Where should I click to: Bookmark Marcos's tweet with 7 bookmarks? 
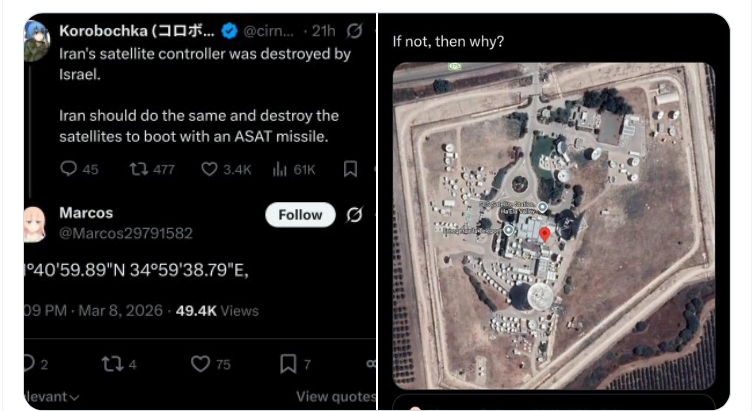tap(288, 364)
